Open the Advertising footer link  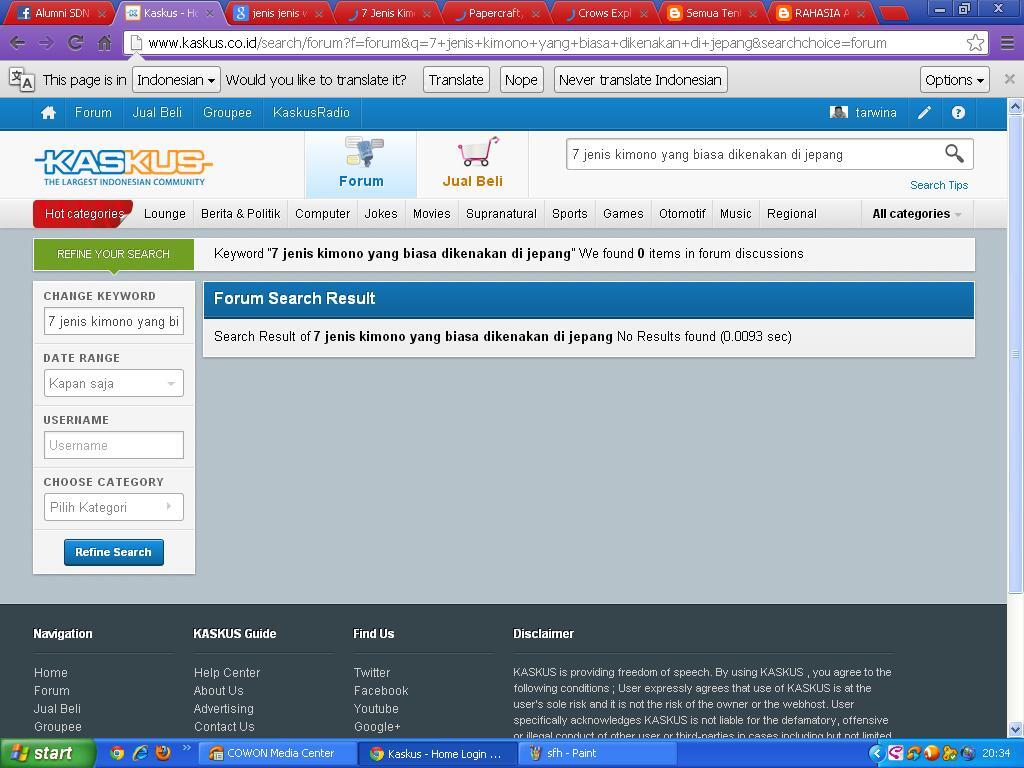point(223,709)
